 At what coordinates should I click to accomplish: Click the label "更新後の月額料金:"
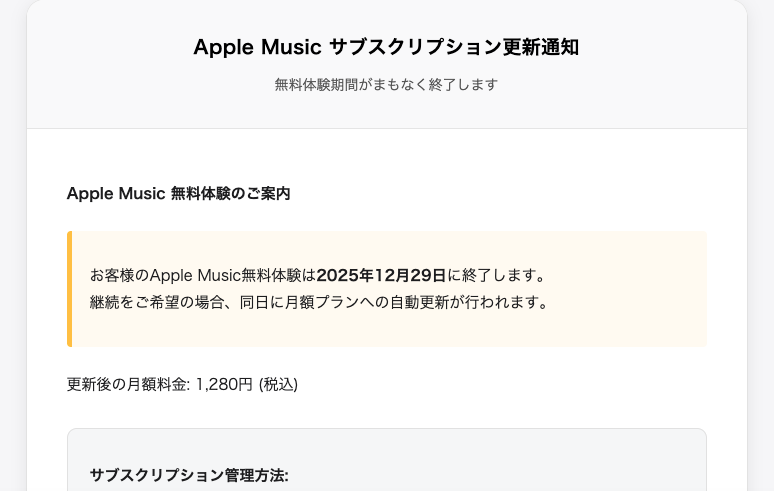coord(128,384)
